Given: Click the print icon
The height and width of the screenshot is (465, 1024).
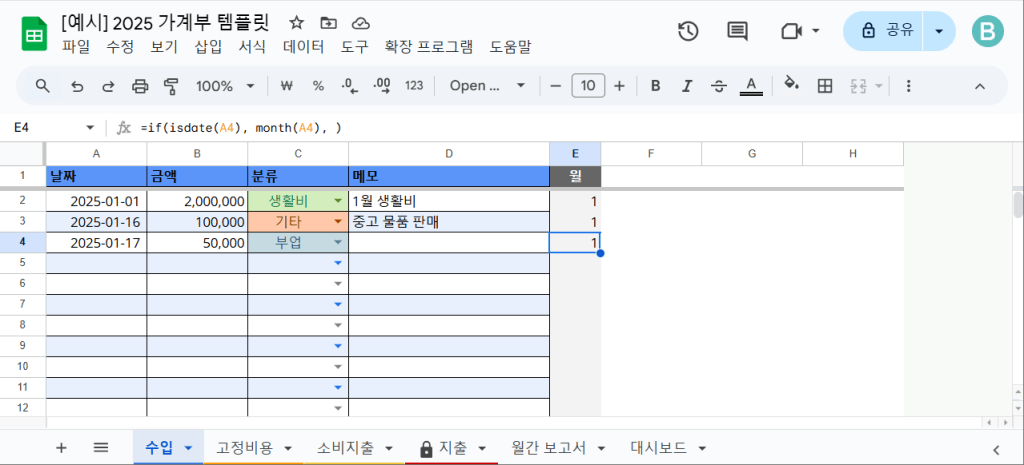Looking at the screenshot, I should click(x=140, y=86).
